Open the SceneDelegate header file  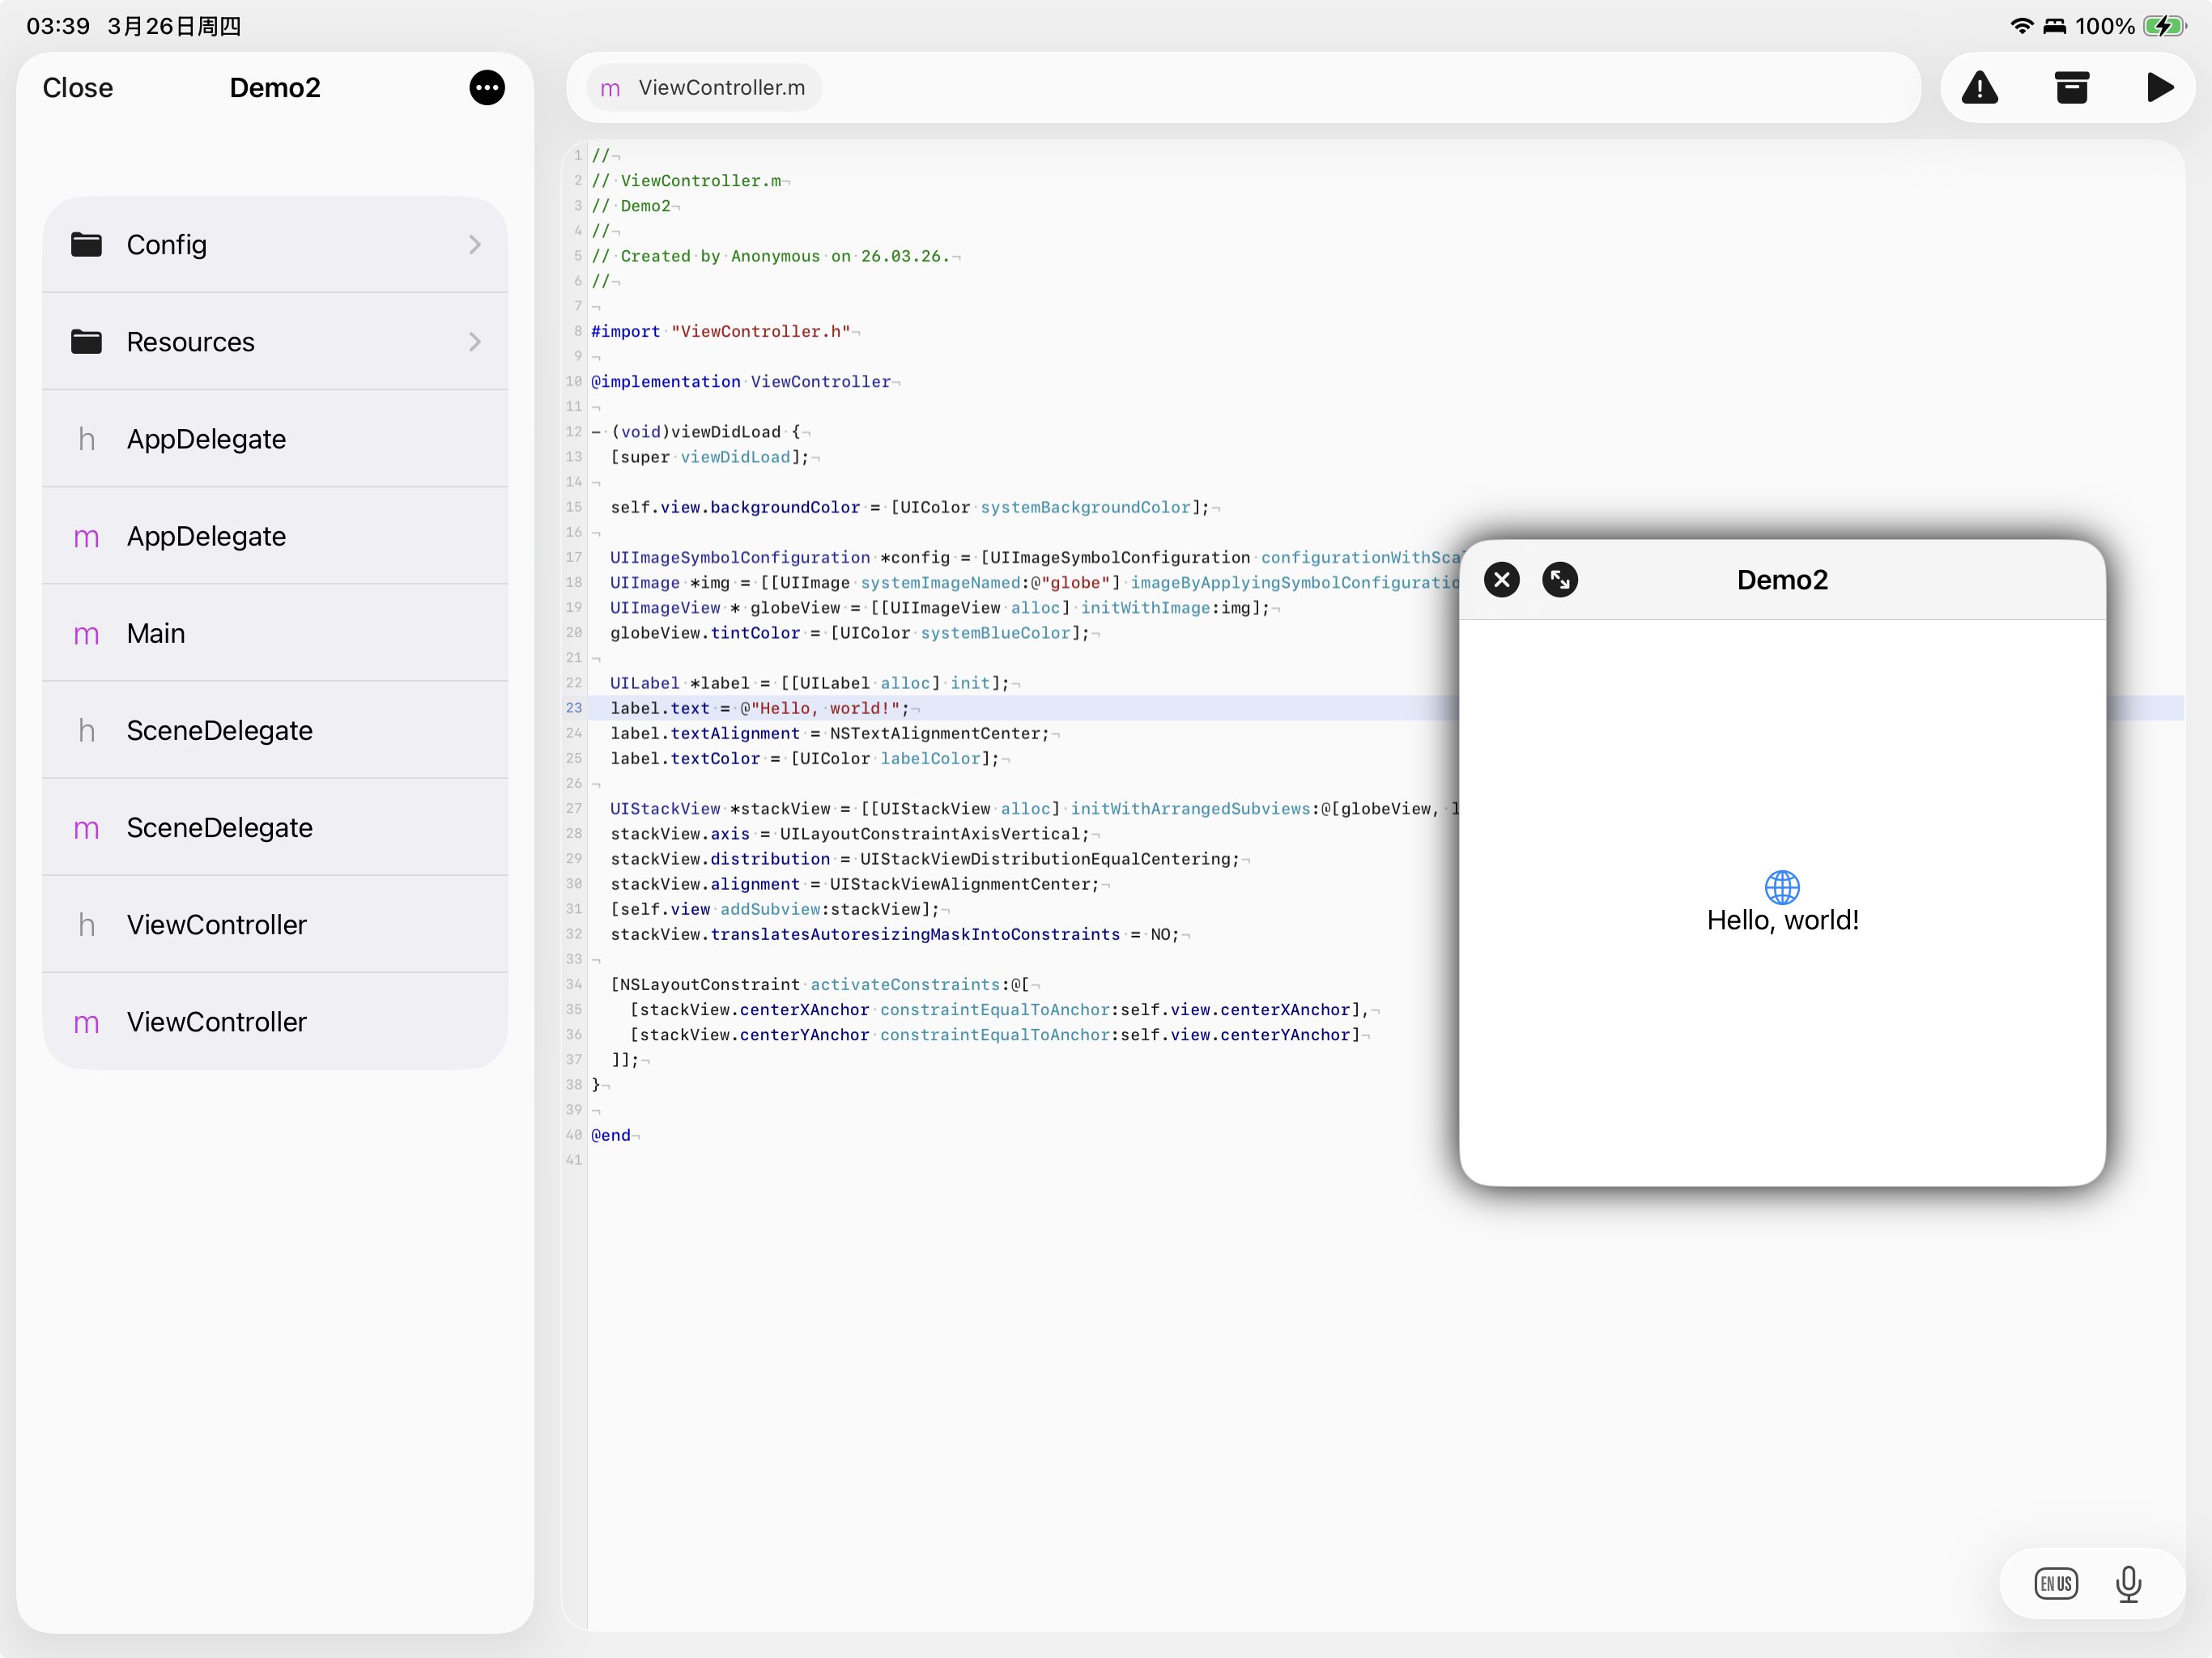point(275,730)
